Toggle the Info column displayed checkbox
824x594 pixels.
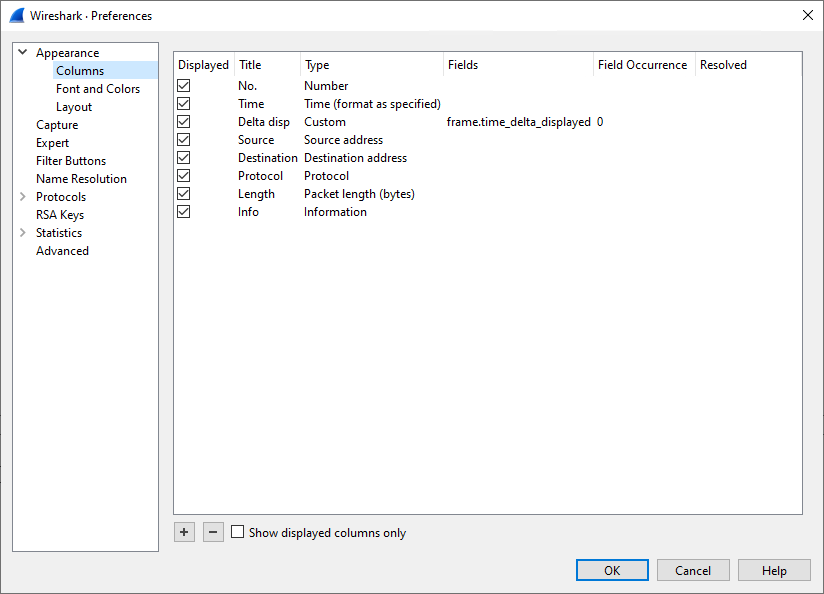(x=183, y=211)
